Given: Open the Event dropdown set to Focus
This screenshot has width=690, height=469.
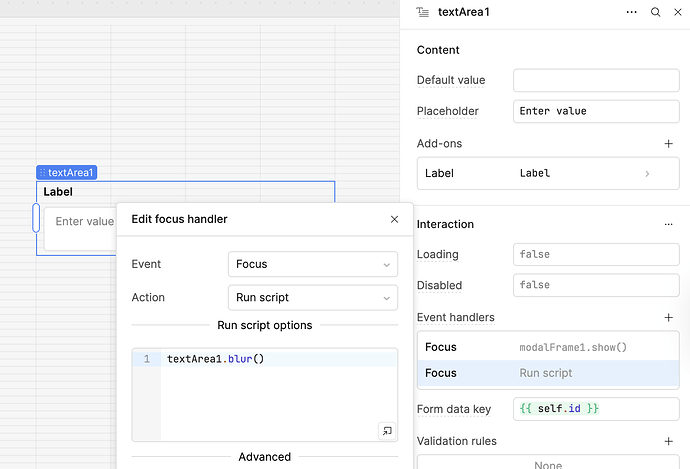Looking at the screenshot, I should (x=312, y=264).
